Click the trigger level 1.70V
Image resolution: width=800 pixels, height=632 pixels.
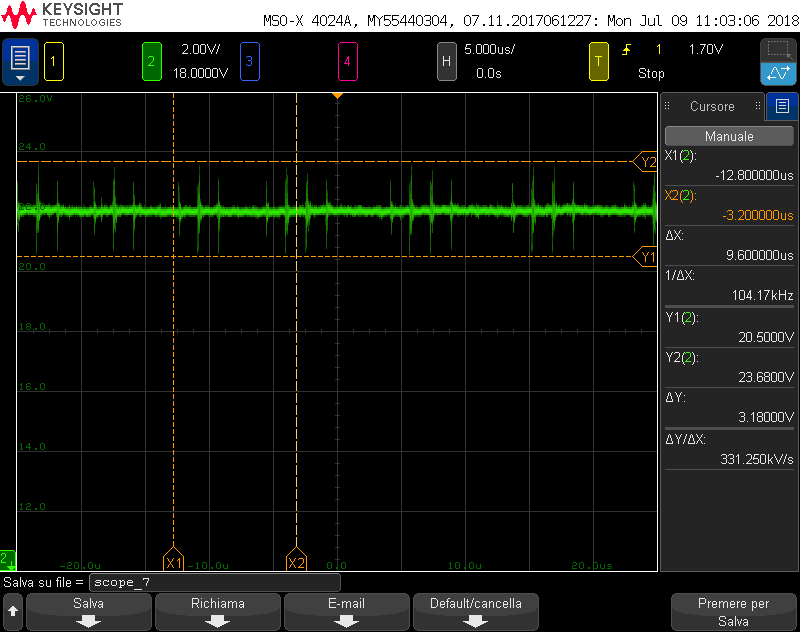pos(706,49)
